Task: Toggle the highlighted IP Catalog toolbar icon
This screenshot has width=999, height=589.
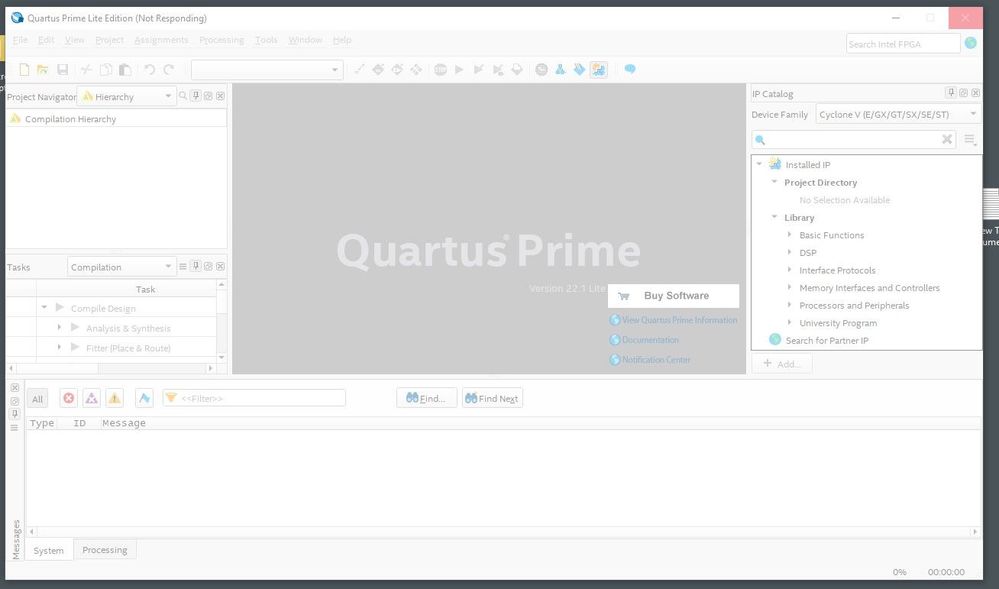Action: [598, 69]
